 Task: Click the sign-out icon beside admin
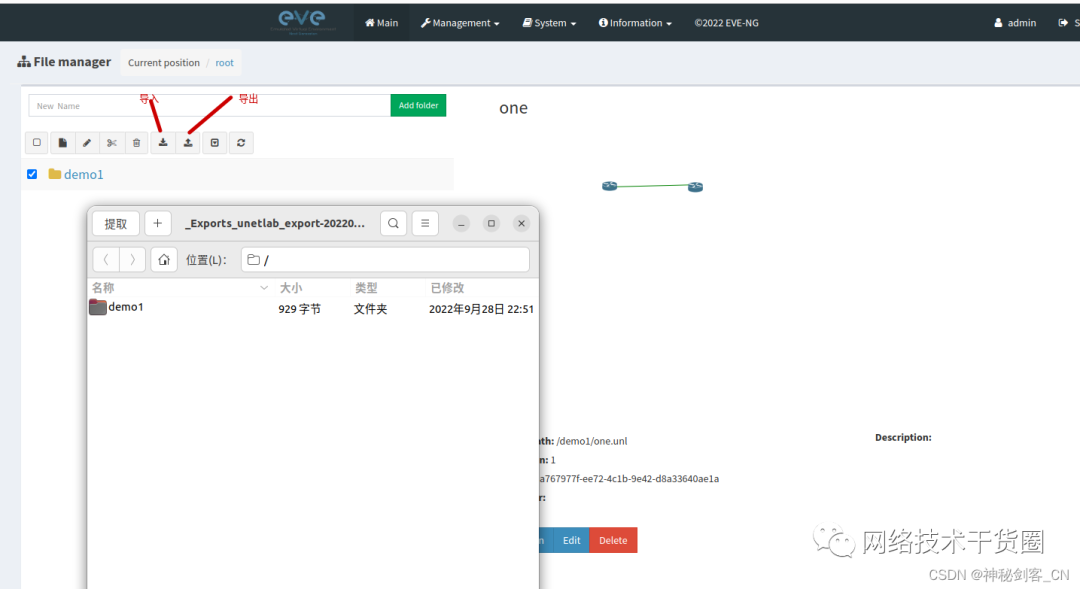pos(1063,23)
